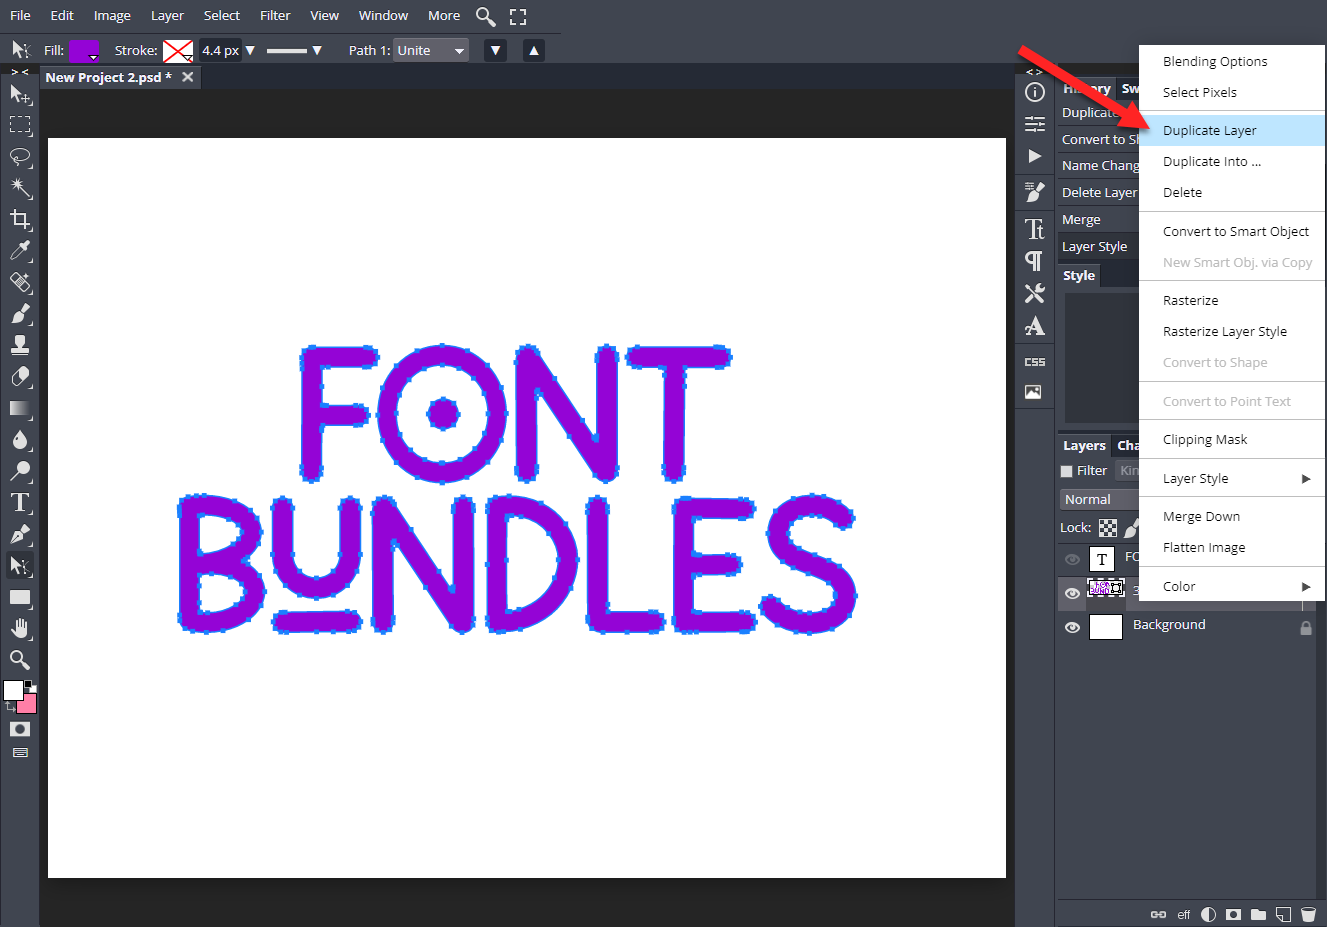Select the Gradient tool
This screenshot has height=927, width=1327.
(x=20, y=408)
